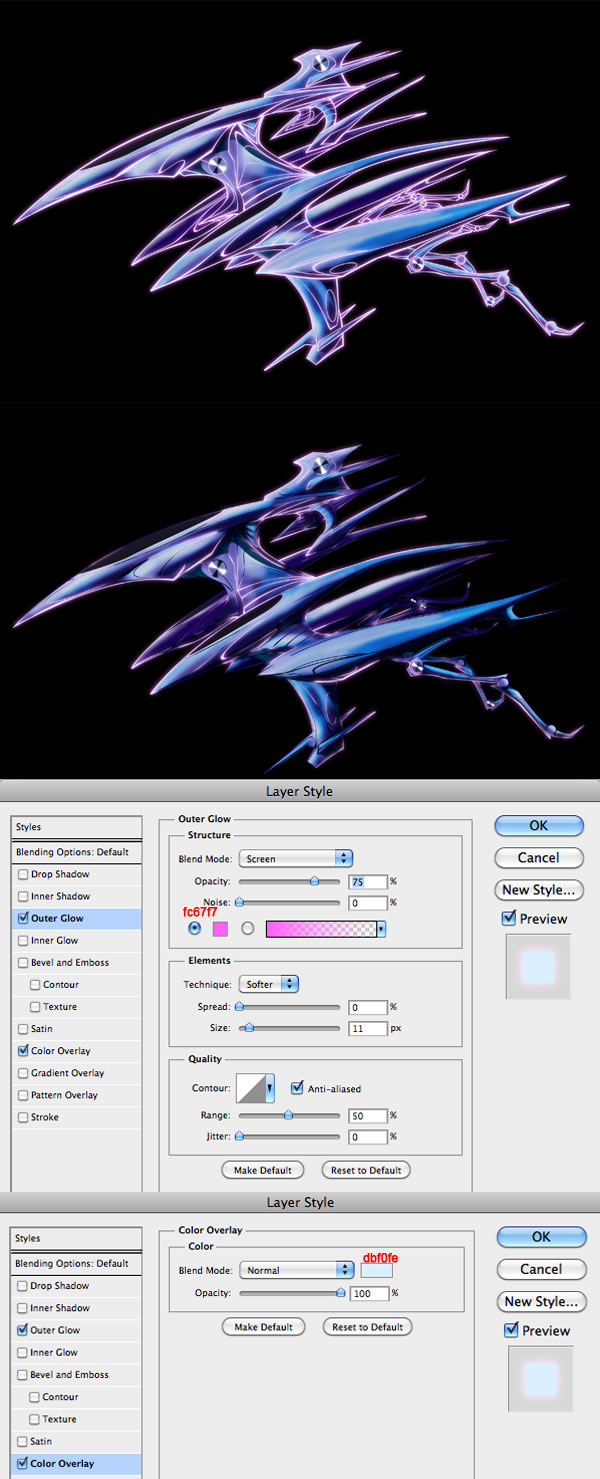Click the Jitter slider handle
Viewport: 600px width, 1479px height.
(239, 1137)
